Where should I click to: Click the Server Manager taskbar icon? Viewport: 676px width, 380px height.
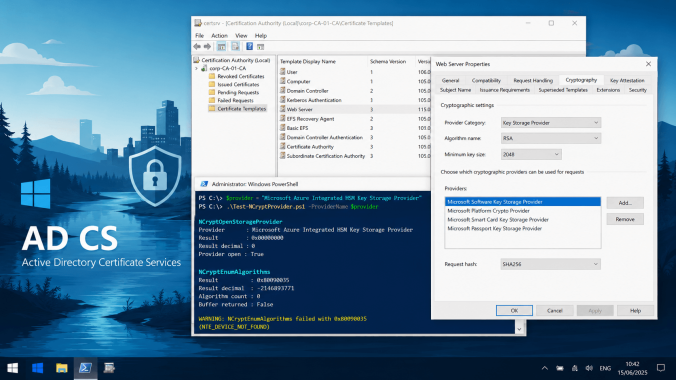[x=109, y=368]
